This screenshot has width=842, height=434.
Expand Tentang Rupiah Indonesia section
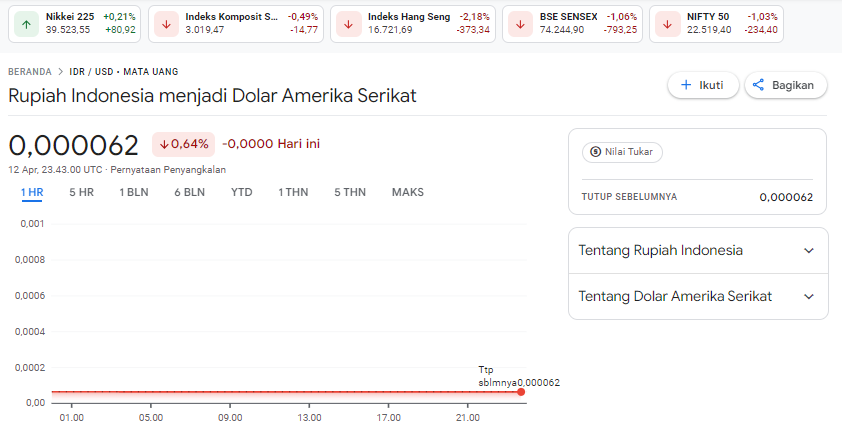(x=809, y=251)
